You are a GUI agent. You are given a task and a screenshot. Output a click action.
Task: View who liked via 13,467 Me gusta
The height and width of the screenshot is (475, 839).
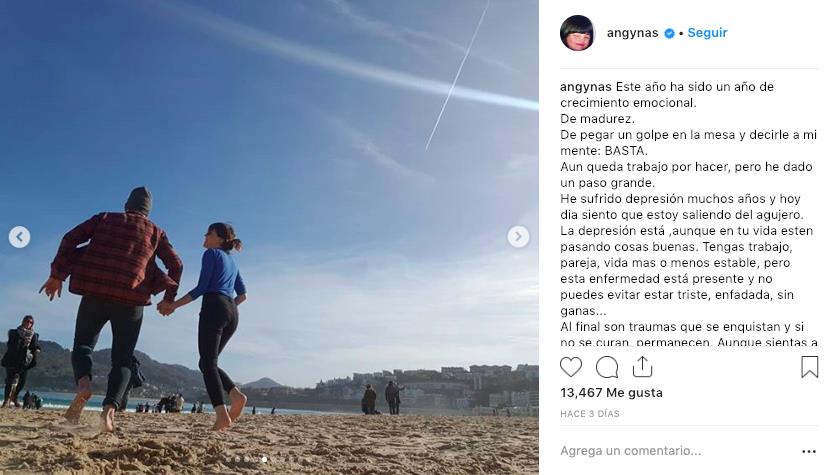click(x=611, y=393)
